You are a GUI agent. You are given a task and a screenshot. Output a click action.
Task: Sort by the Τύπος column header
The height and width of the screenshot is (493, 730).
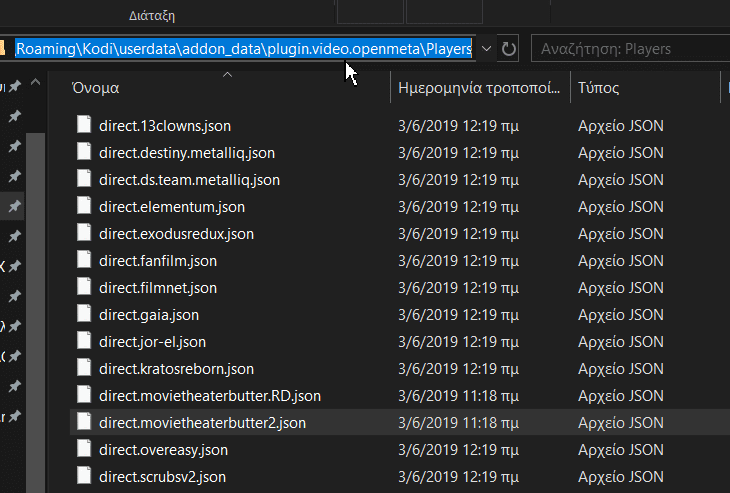(598, 88)
